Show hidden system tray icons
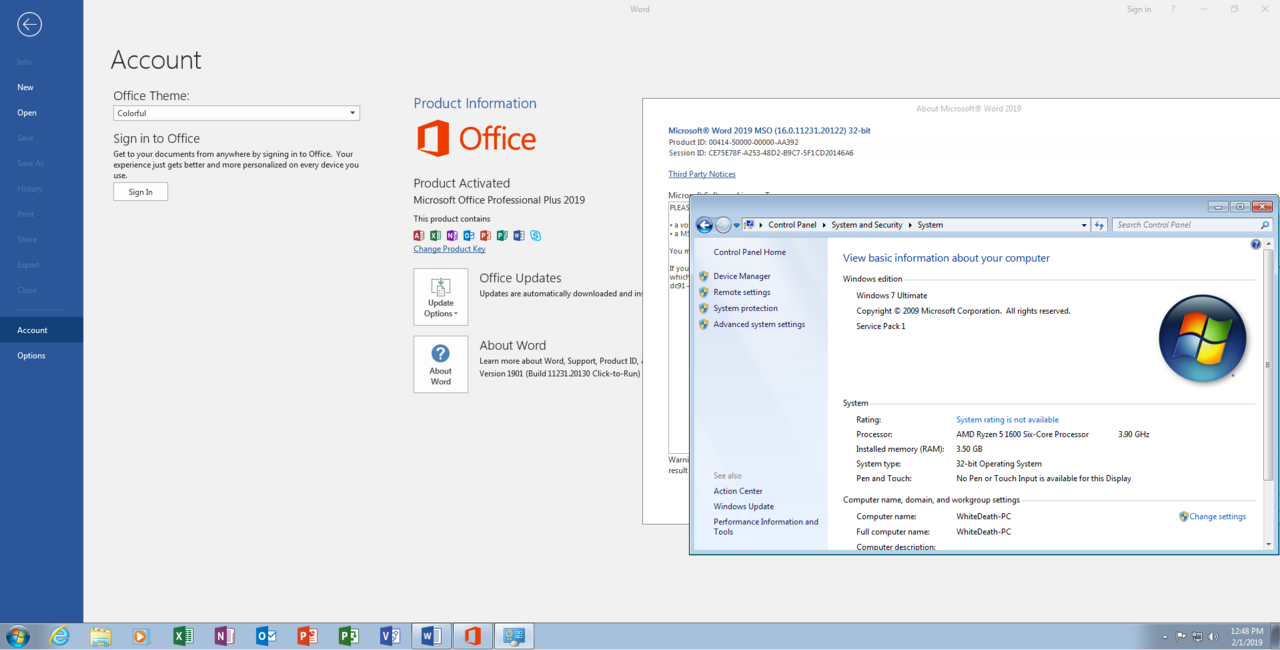Screen dimensions: 1280x650 pyautogui.click(x=1164, y=636)
